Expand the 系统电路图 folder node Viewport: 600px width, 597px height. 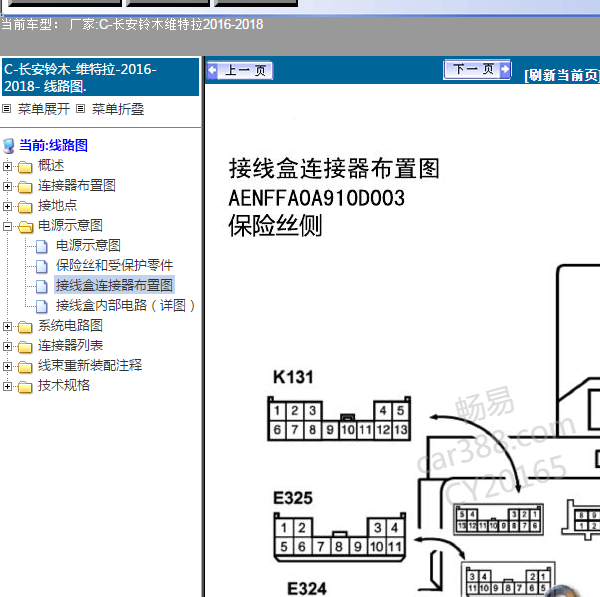(7, 326)
